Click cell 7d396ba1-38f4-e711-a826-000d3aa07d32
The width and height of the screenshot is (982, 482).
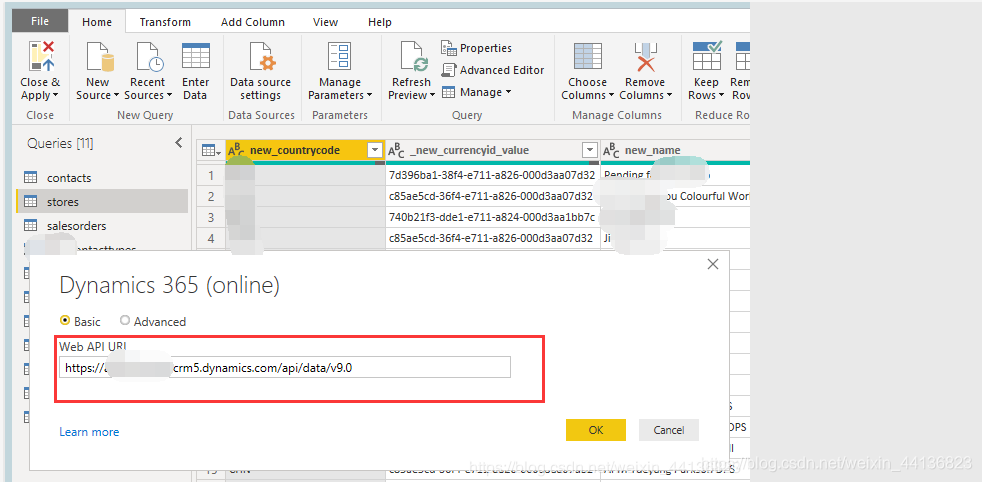[x=493, y=175]
